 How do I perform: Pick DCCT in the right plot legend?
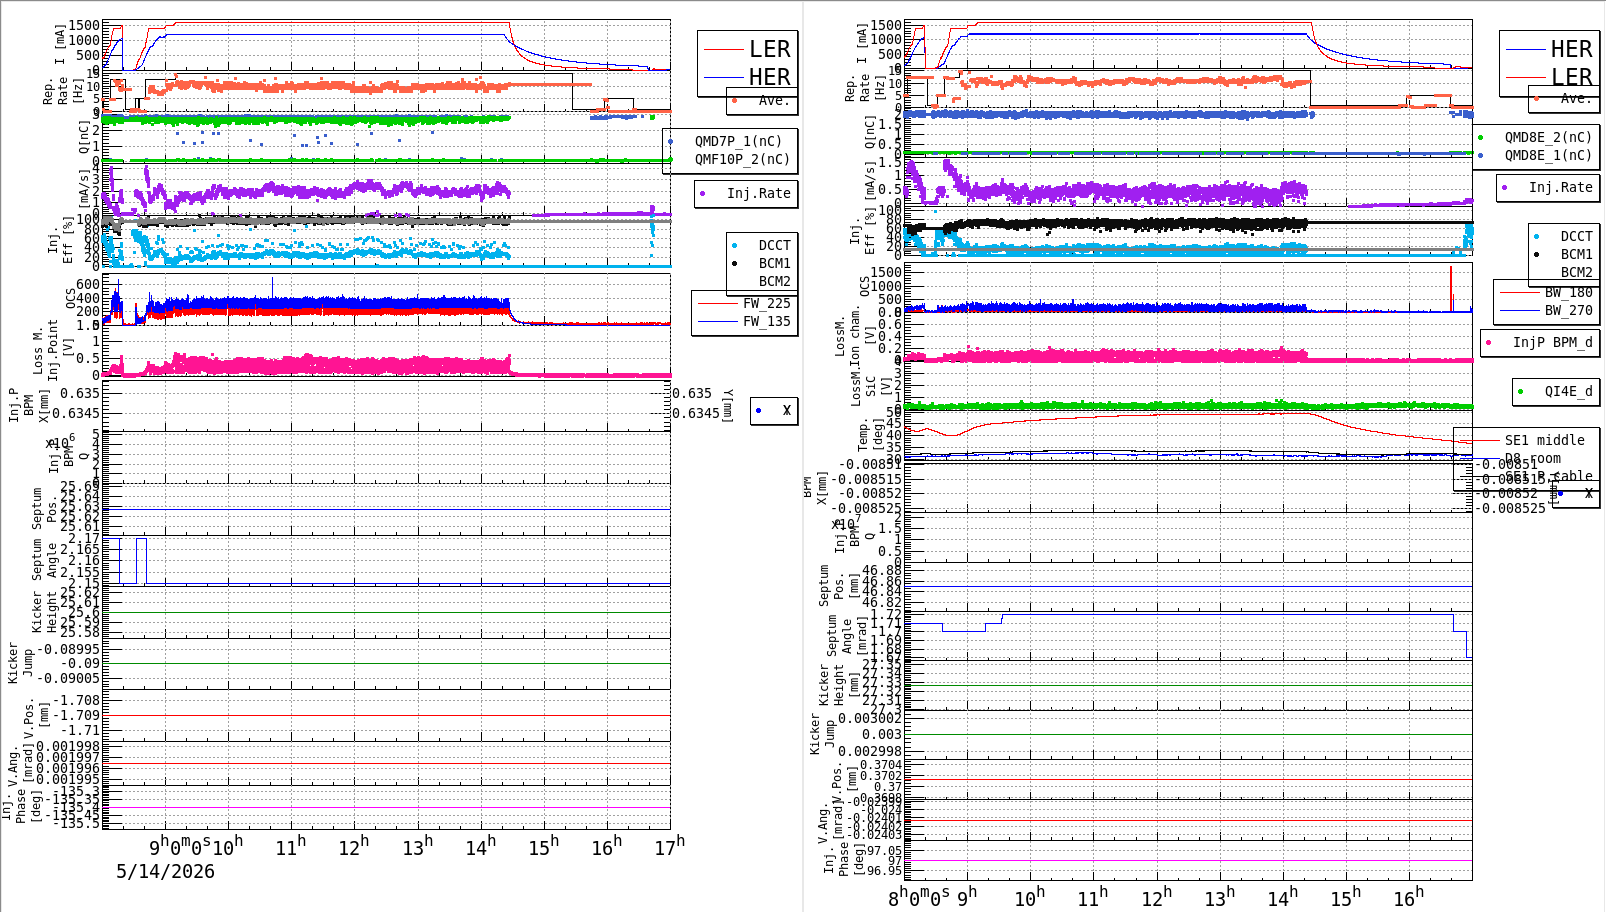tap(1576, 236)
